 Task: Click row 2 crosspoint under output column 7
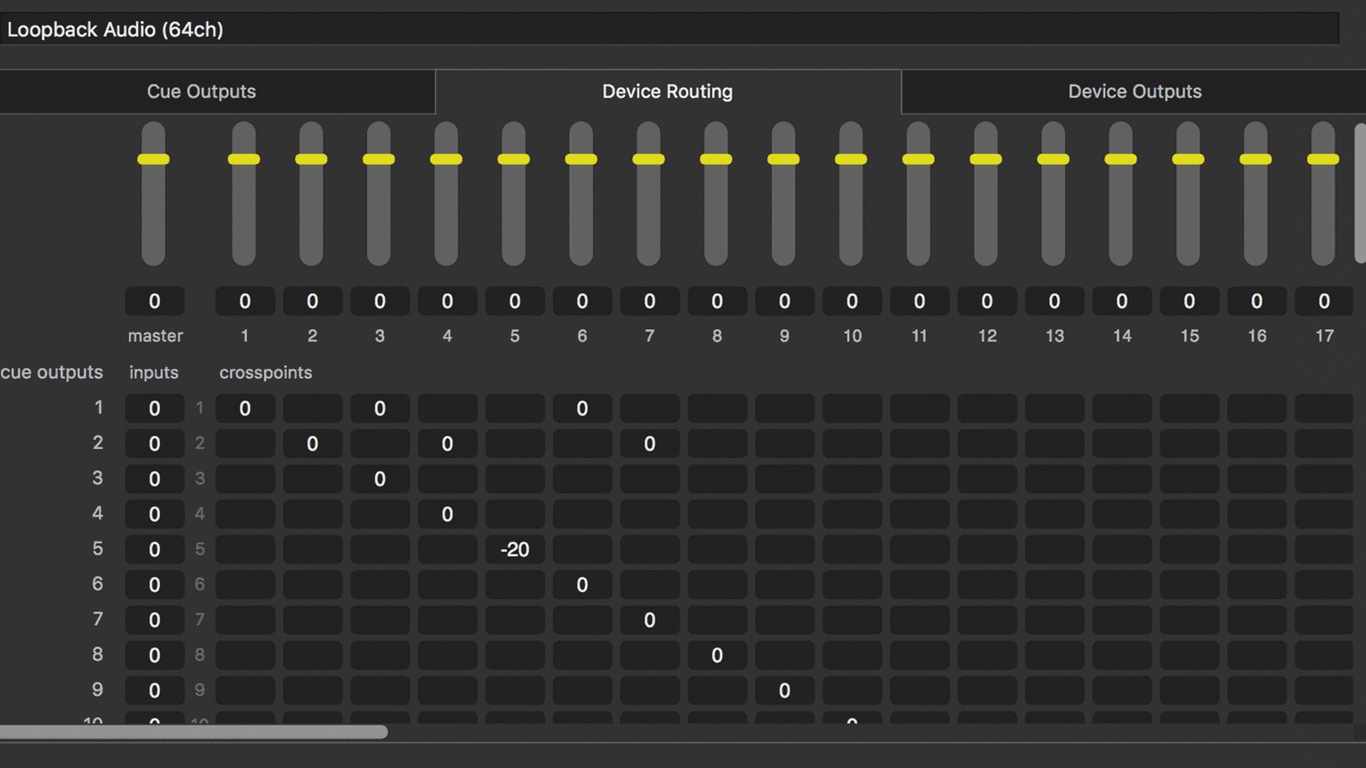point(650,444)
